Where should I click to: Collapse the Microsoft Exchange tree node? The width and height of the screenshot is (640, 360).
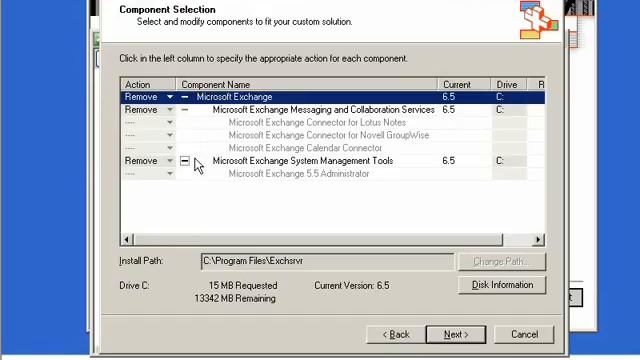[185, 97]
